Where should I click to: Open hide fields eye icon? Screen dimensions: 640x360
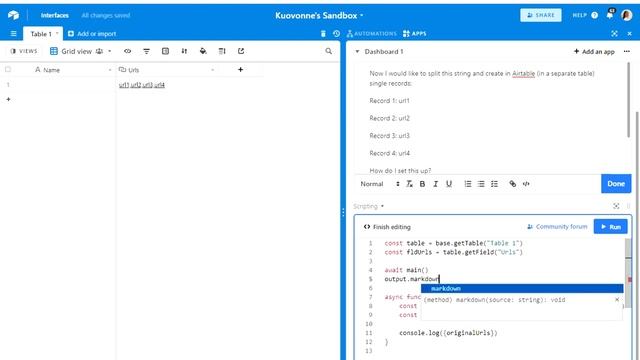pos(128,51)
